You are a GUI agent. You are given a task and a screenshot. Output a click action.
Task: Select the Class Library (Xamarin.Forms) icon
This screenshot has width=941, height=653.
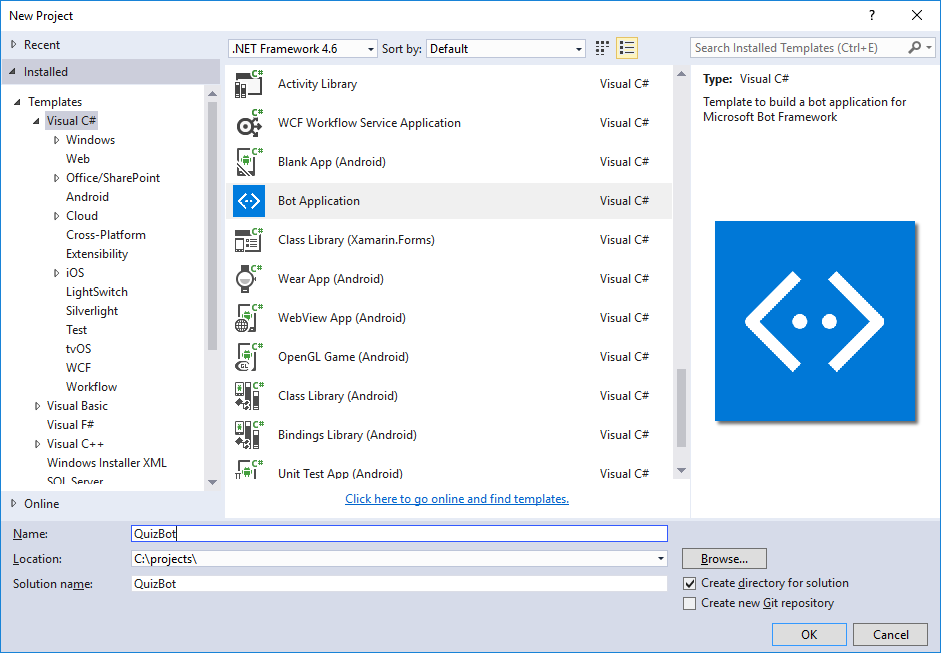pos(248,239)
